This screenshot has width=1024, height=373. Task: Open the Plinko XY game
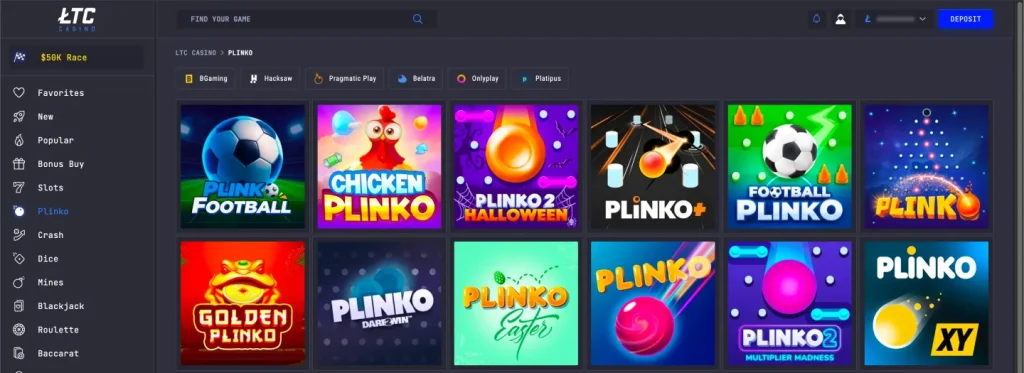point(927,303)
